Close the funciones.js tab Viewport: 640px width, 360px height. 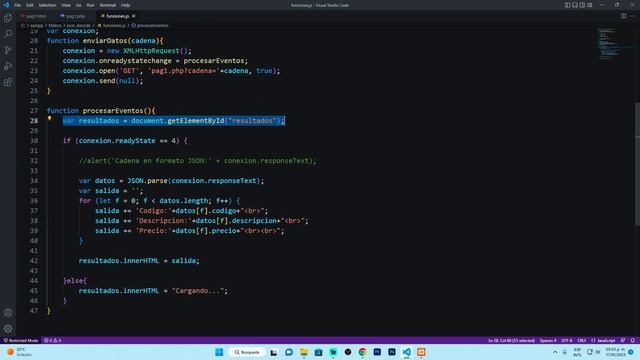pyautogui.click(x=133, y=16)
